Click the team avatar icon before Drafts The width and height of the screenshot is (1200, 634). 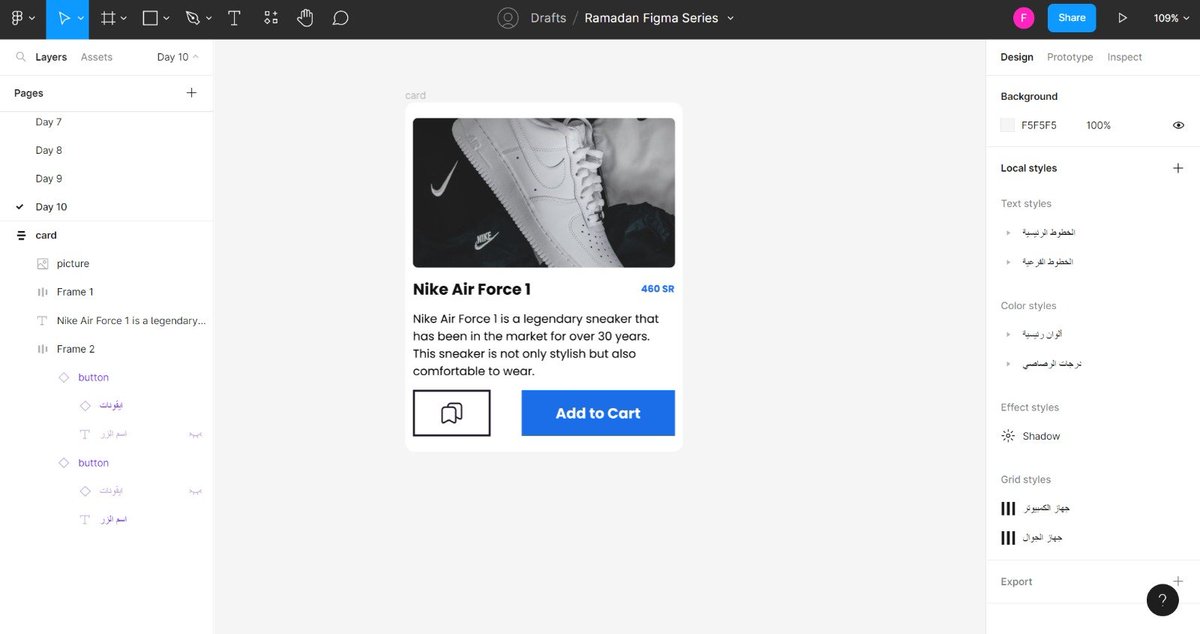click(508, 18)
